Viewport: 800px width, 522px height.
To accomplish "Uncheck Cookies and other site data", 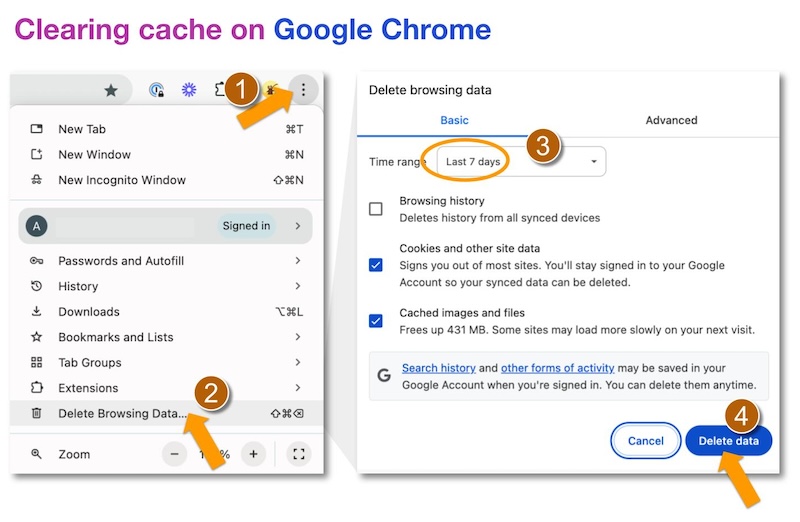I will (x=376, y=265).
